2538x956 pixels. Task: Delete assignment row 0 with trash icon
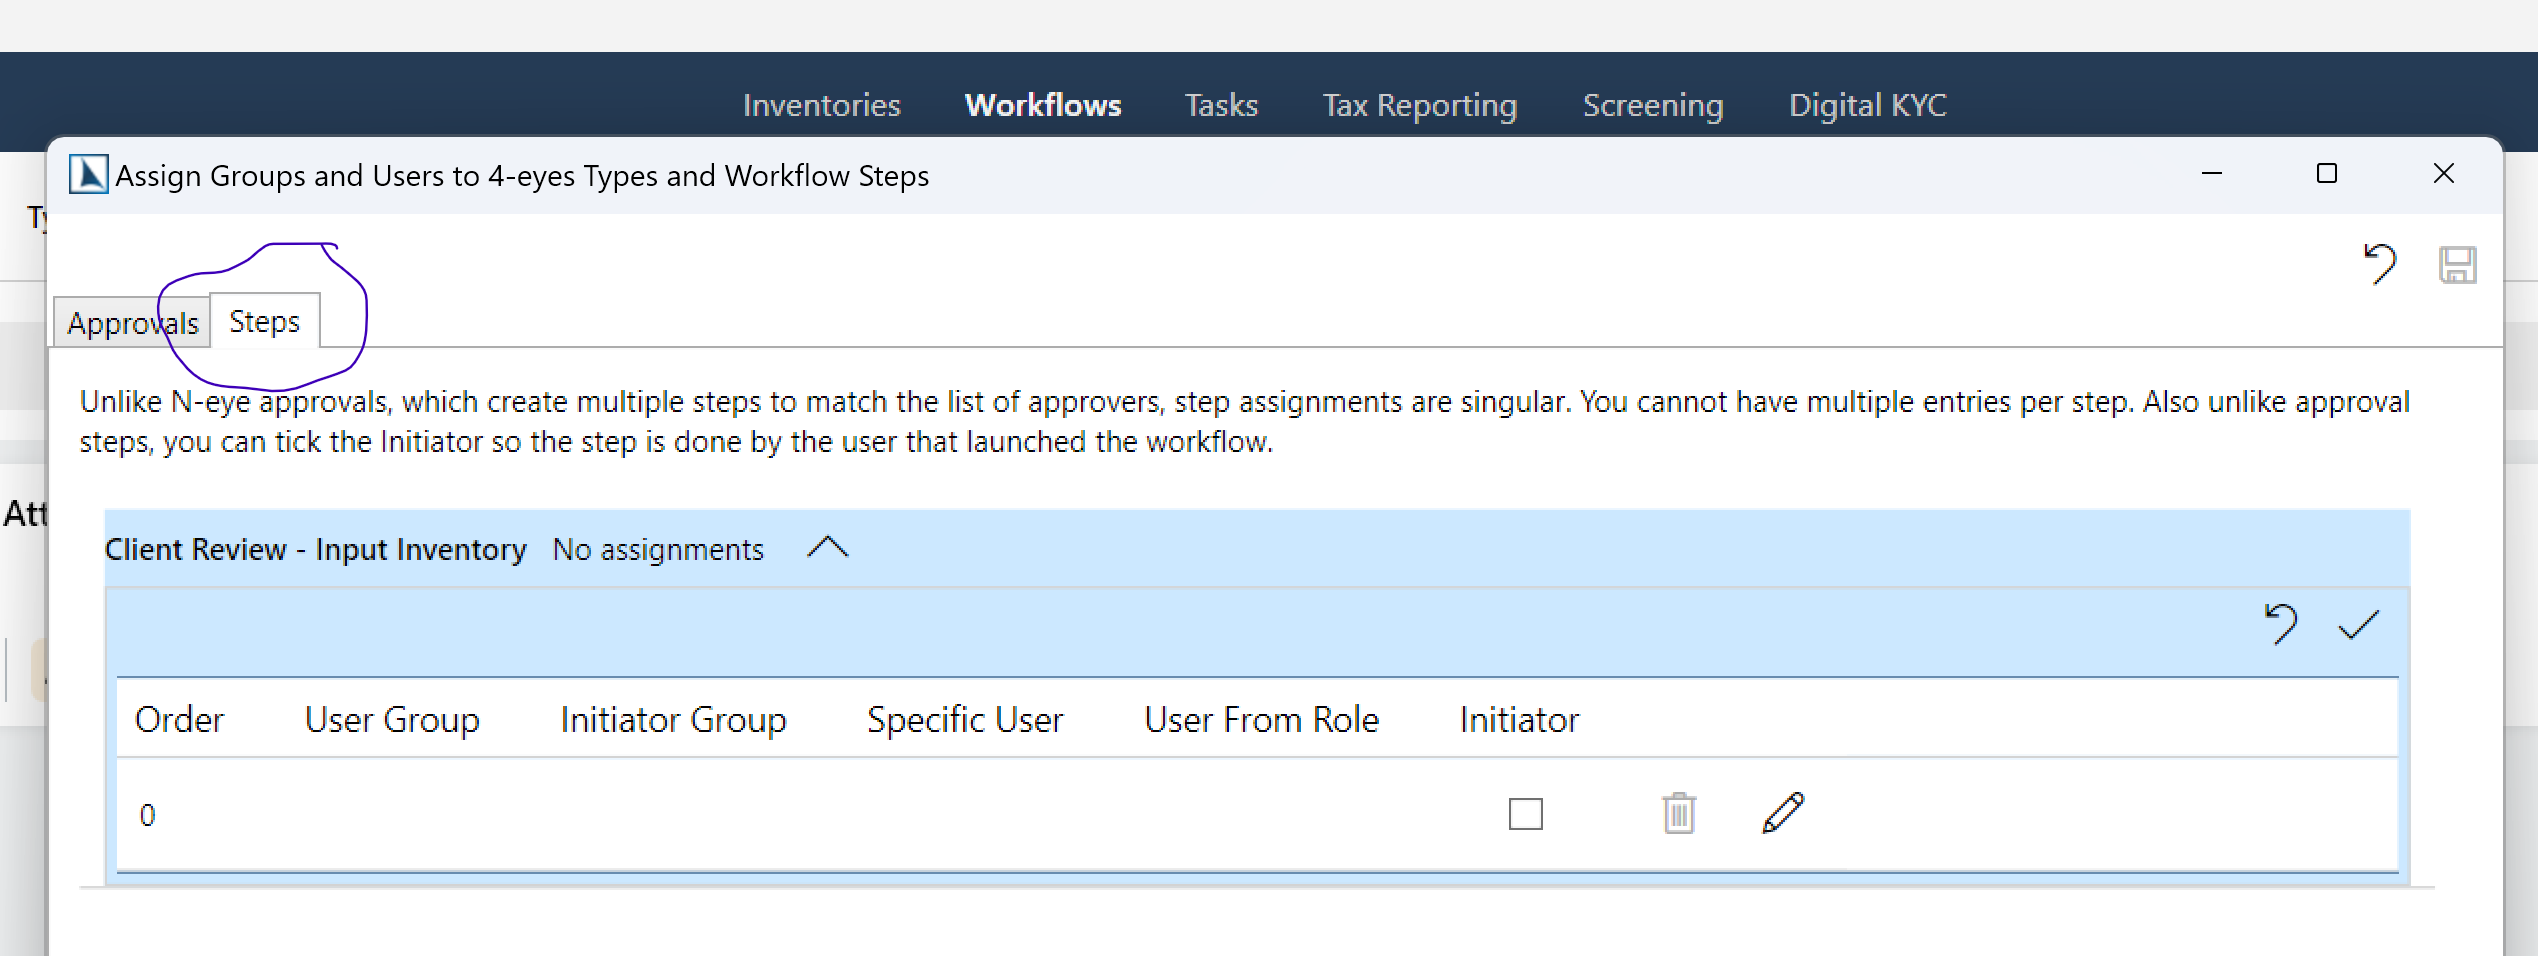pos(1679,813)
